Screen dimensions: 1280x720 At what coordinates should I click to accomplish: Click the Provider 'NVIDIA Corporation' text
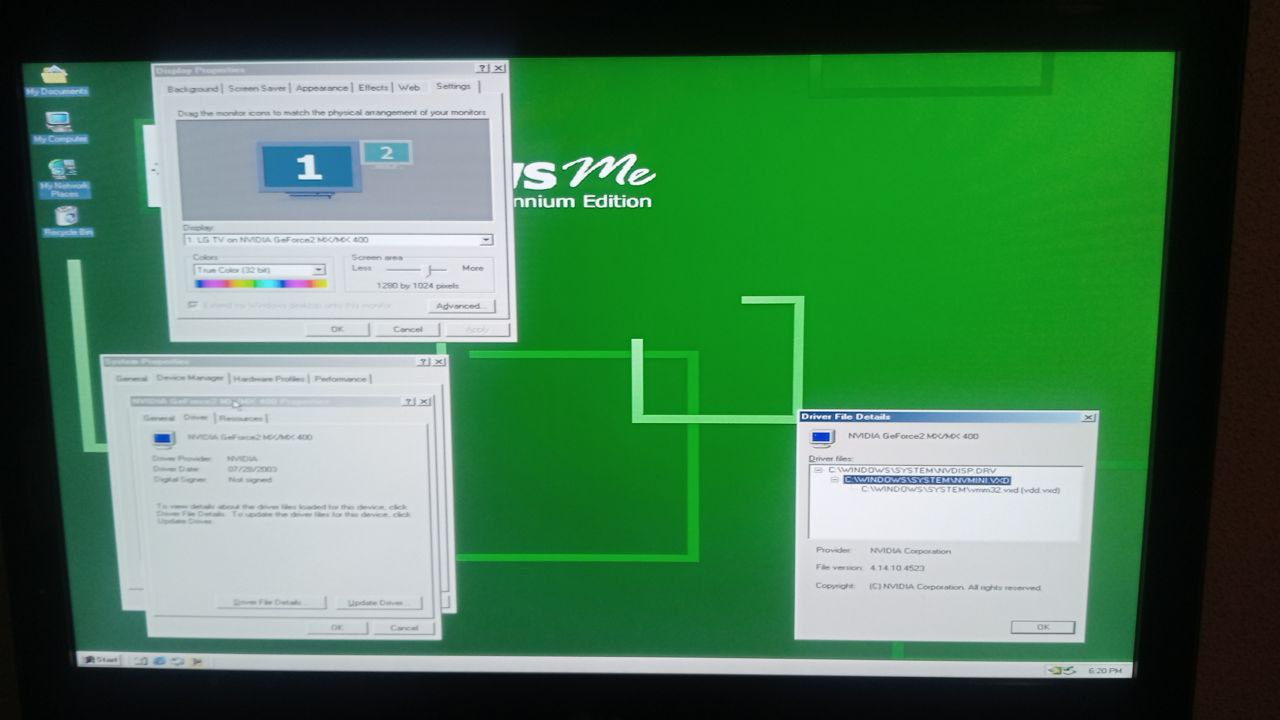(x=910, y=551)
